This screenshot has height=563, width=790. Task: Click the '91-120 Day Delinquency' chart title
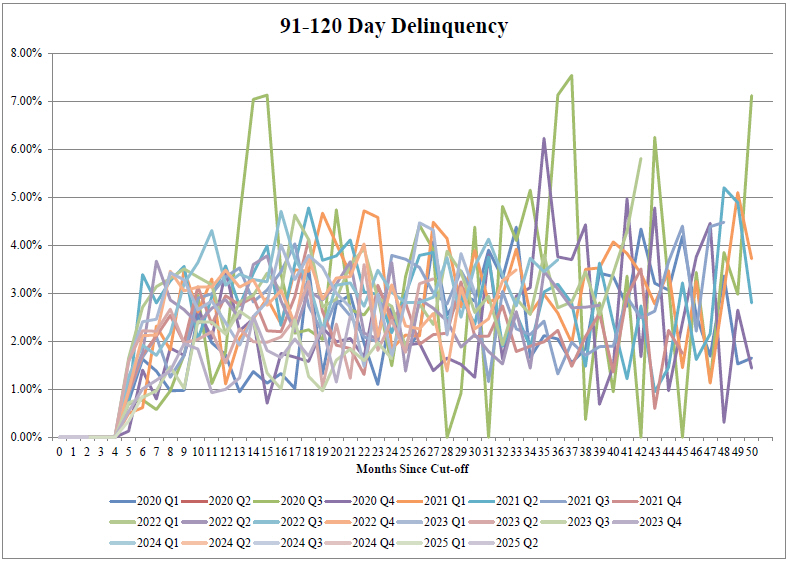(394, 26)
